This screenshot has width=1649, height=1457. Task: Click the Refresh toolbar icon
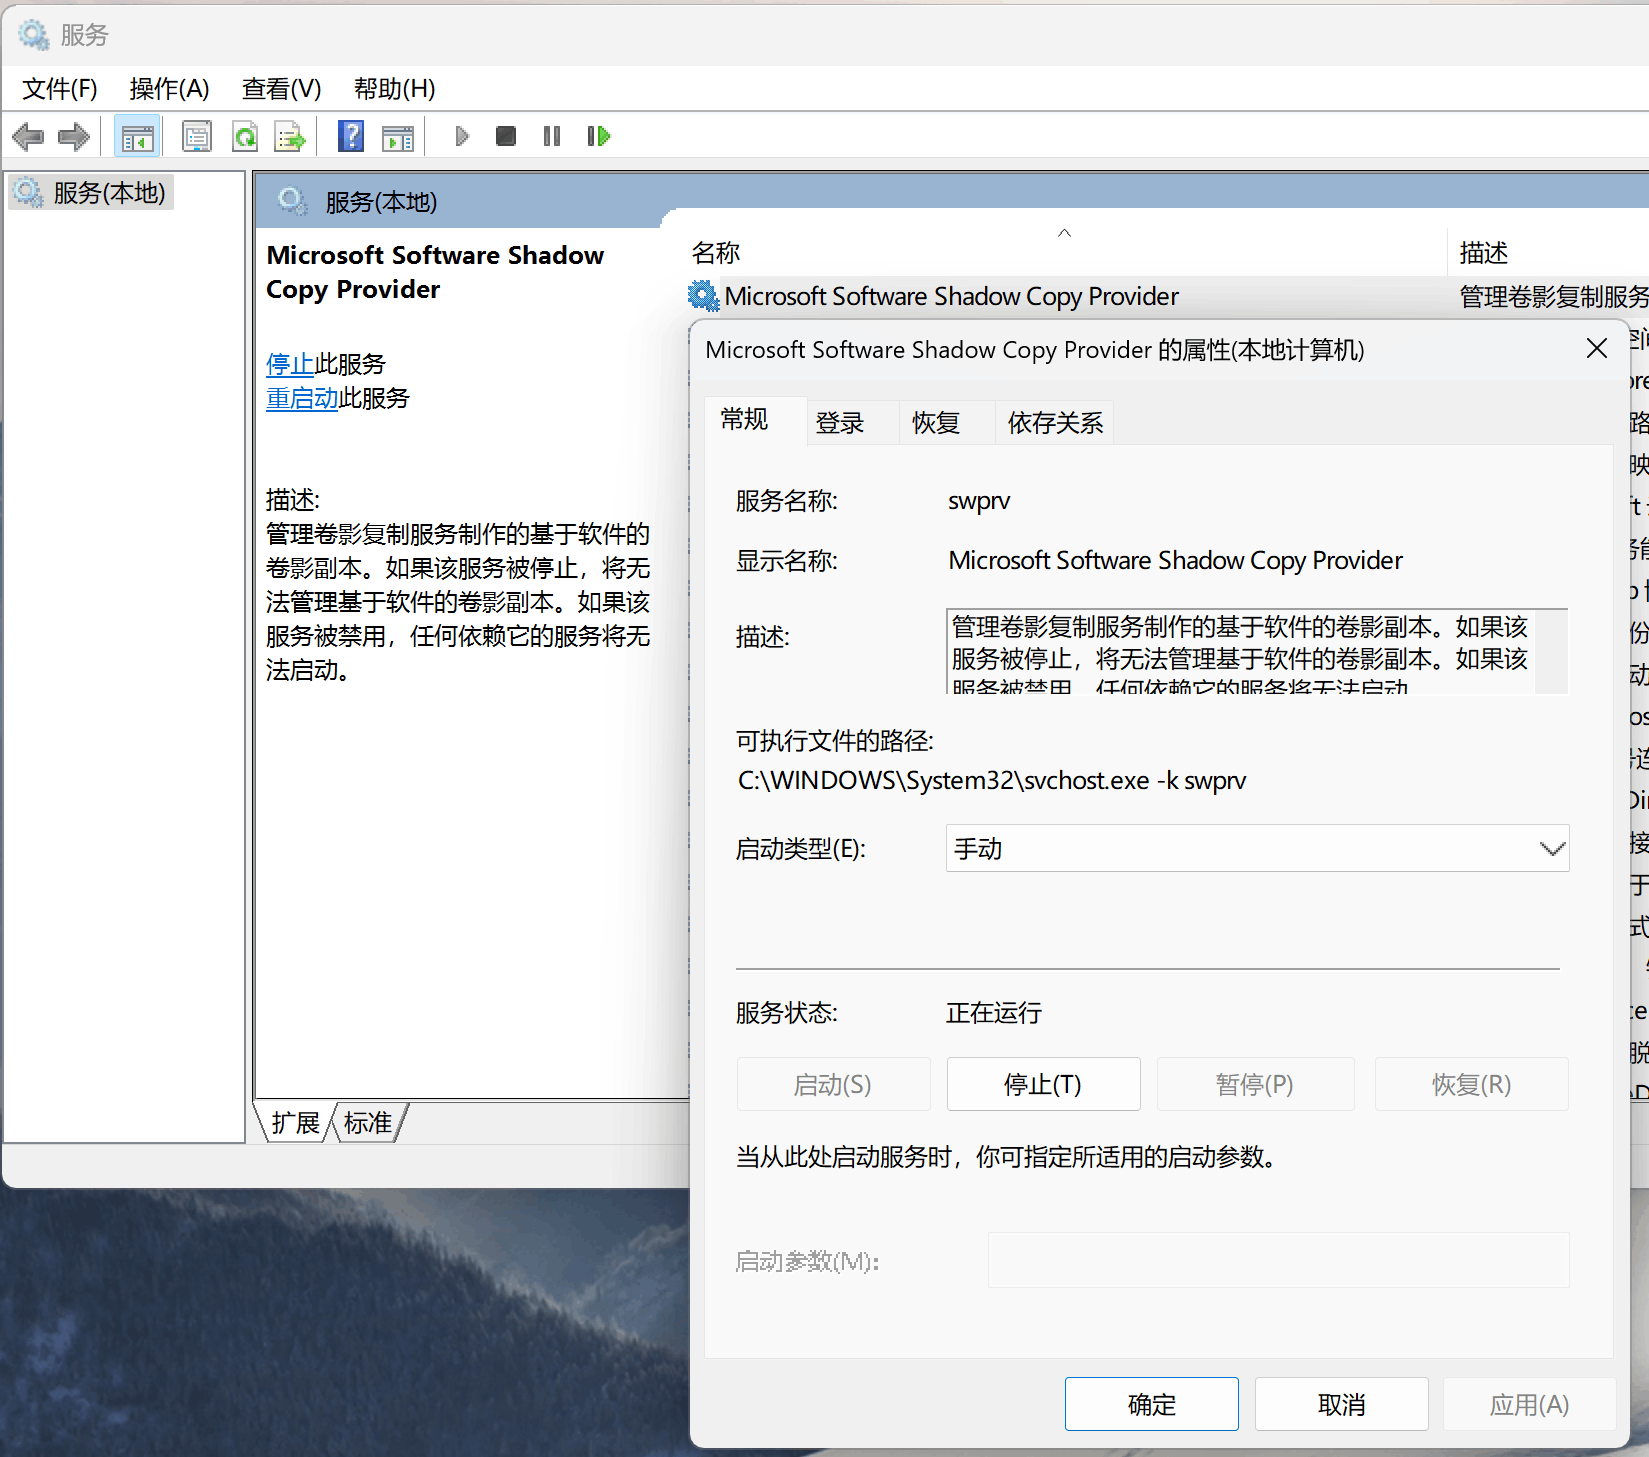[245, 136]
